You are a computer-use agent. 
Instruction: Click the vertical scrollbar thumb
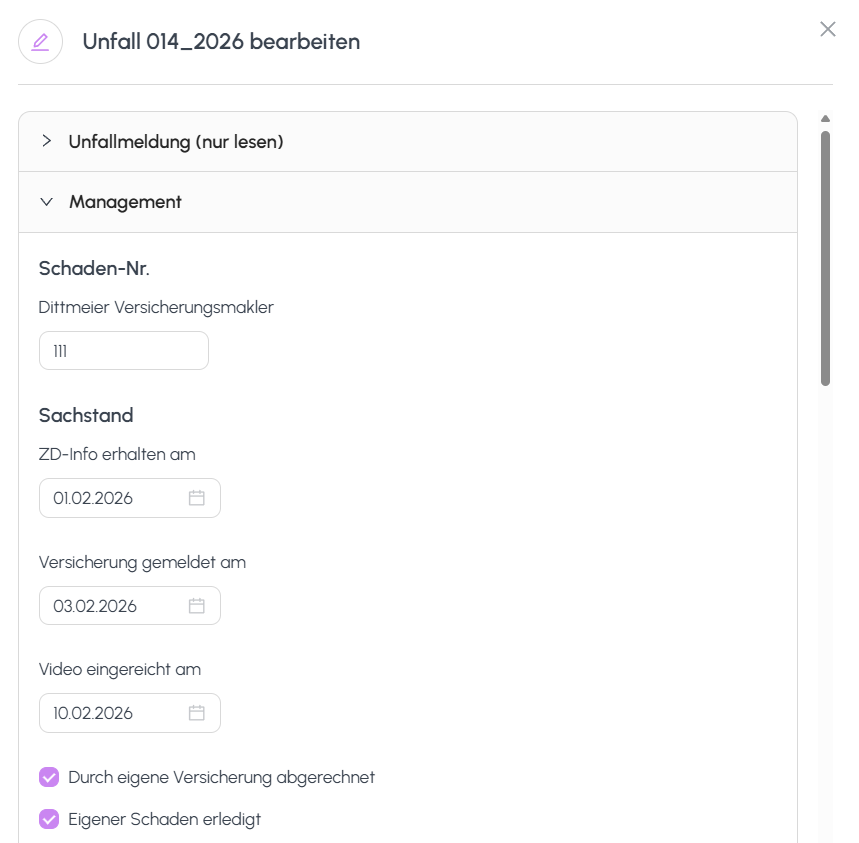(x=825, y=257)
